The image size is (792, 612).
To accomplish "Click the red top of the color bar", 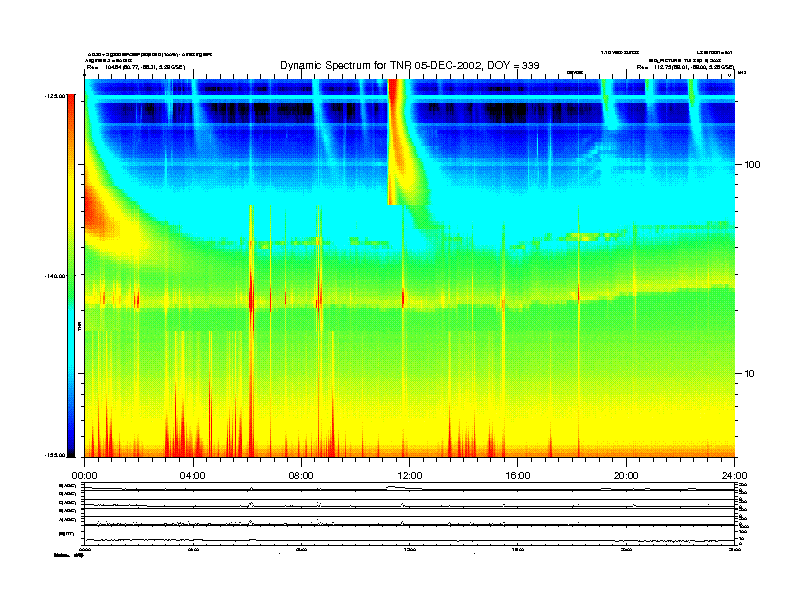I will tap(71, 109).
